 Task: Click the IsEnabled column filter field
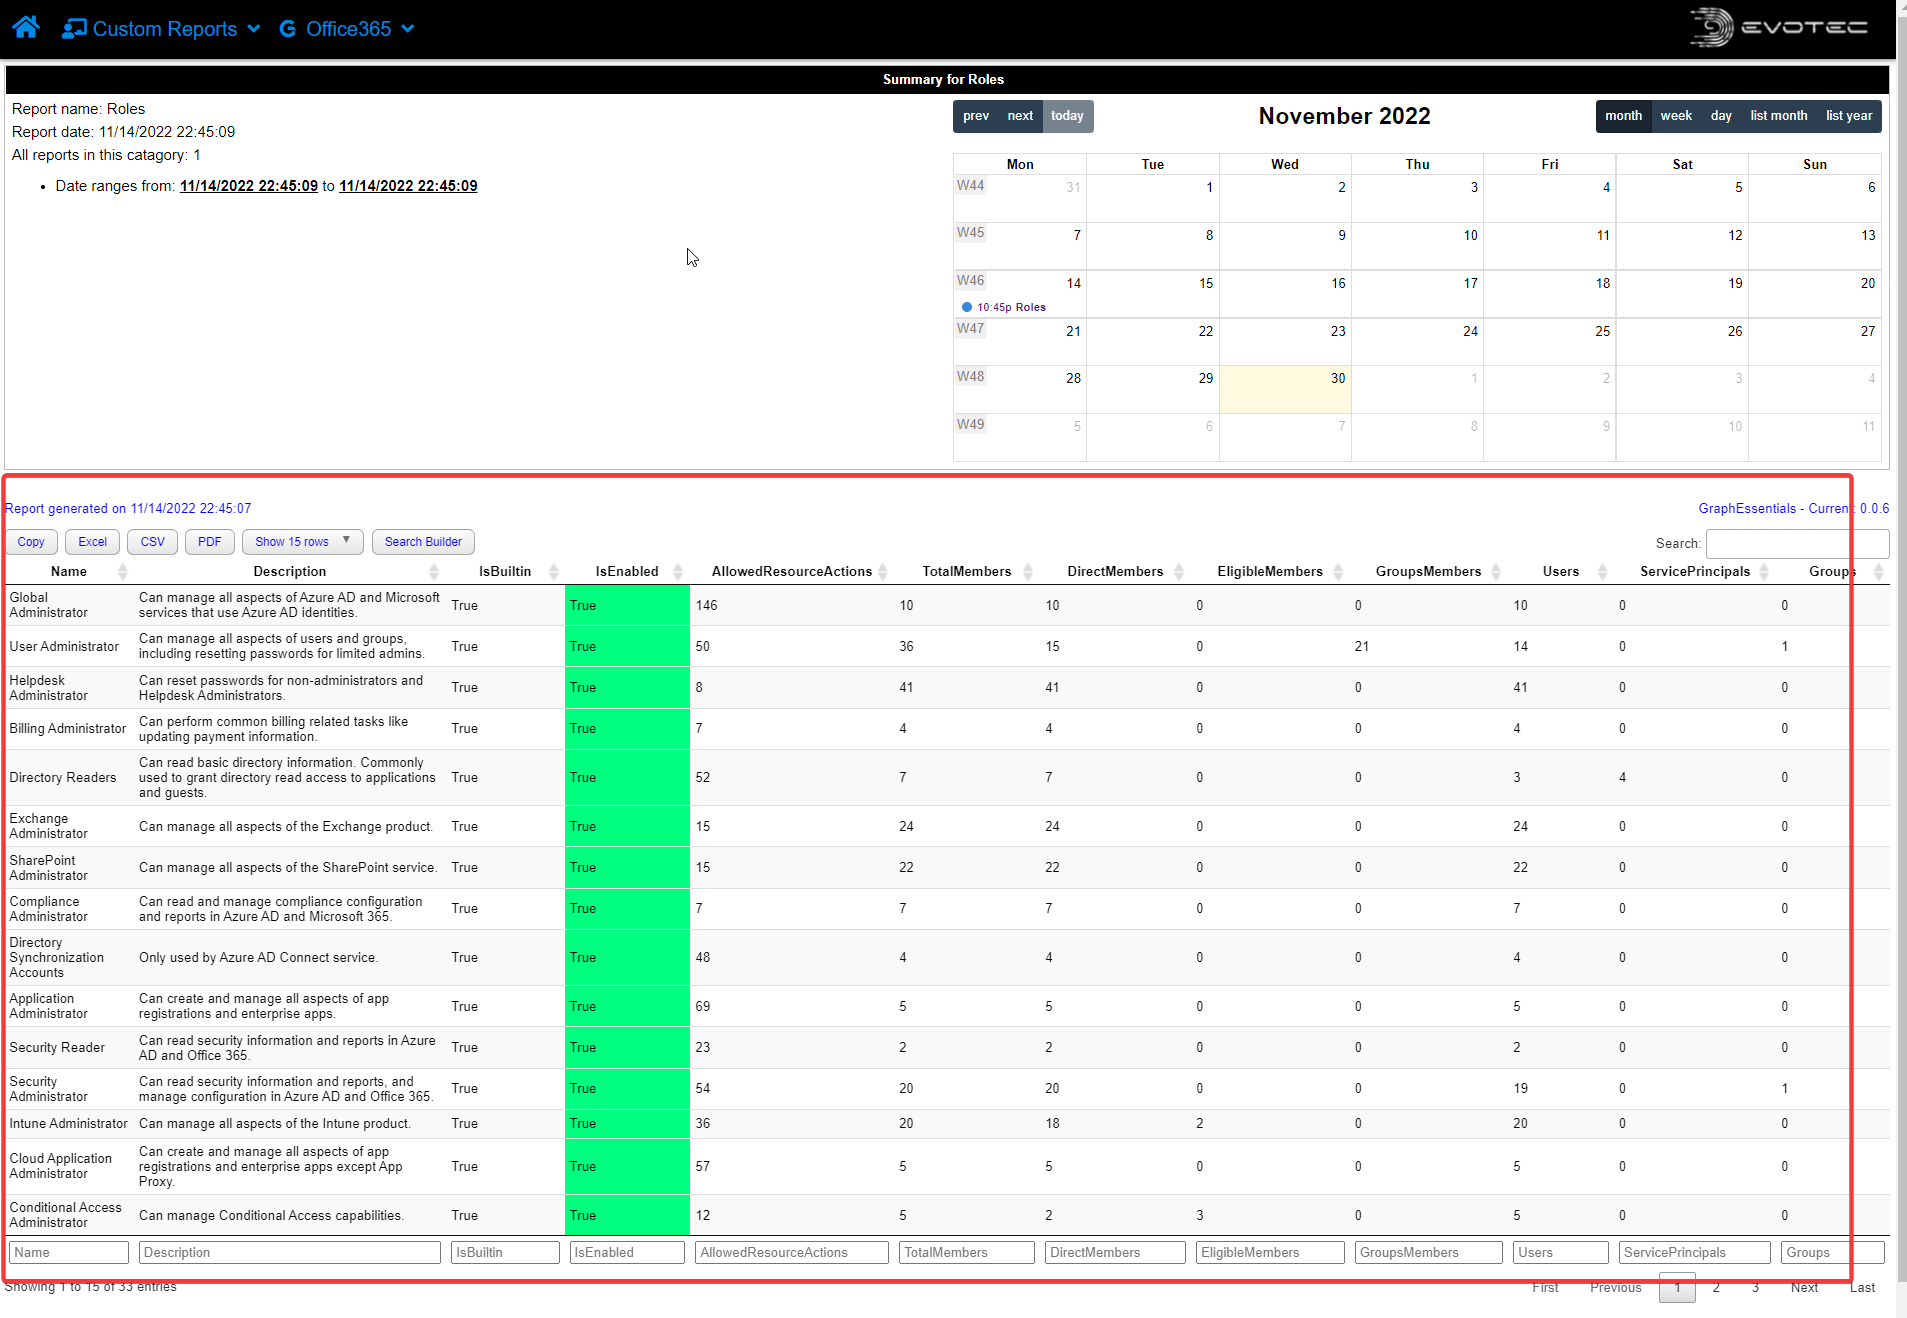627,1253
